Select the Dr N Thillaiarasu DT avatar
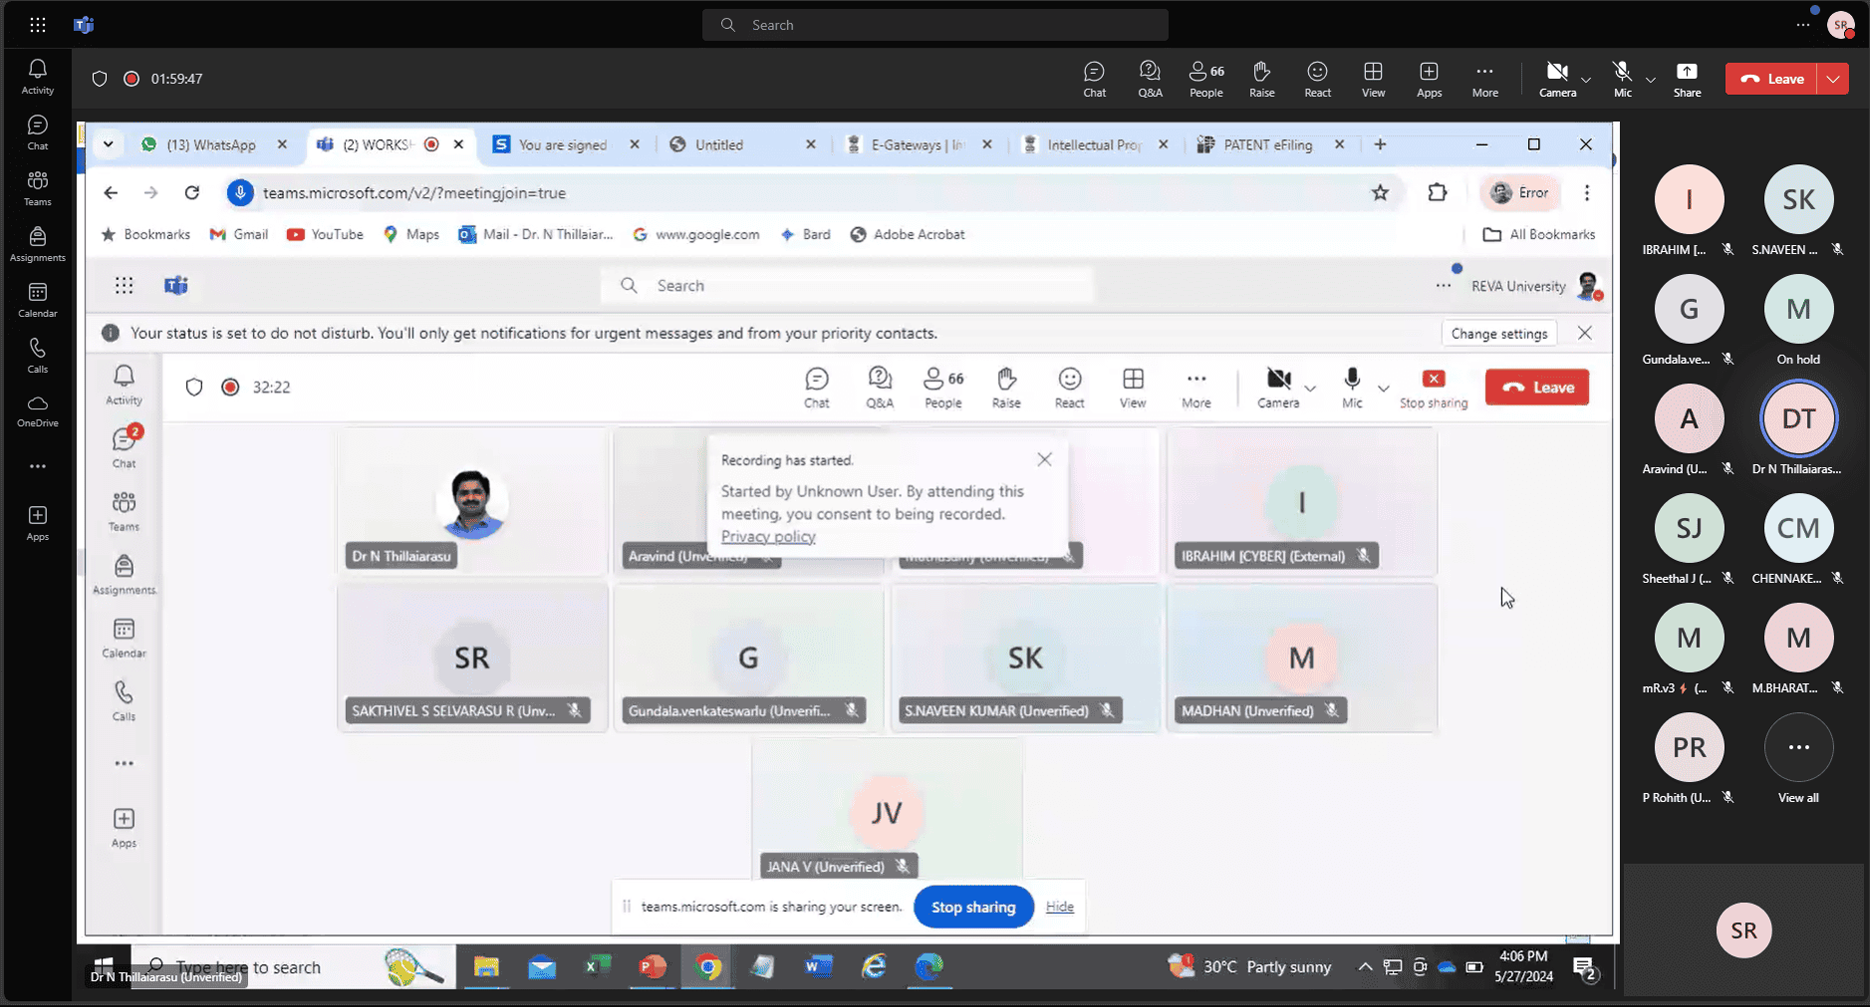This screenshot has width=1870, height=1007. click(1797, 419)
